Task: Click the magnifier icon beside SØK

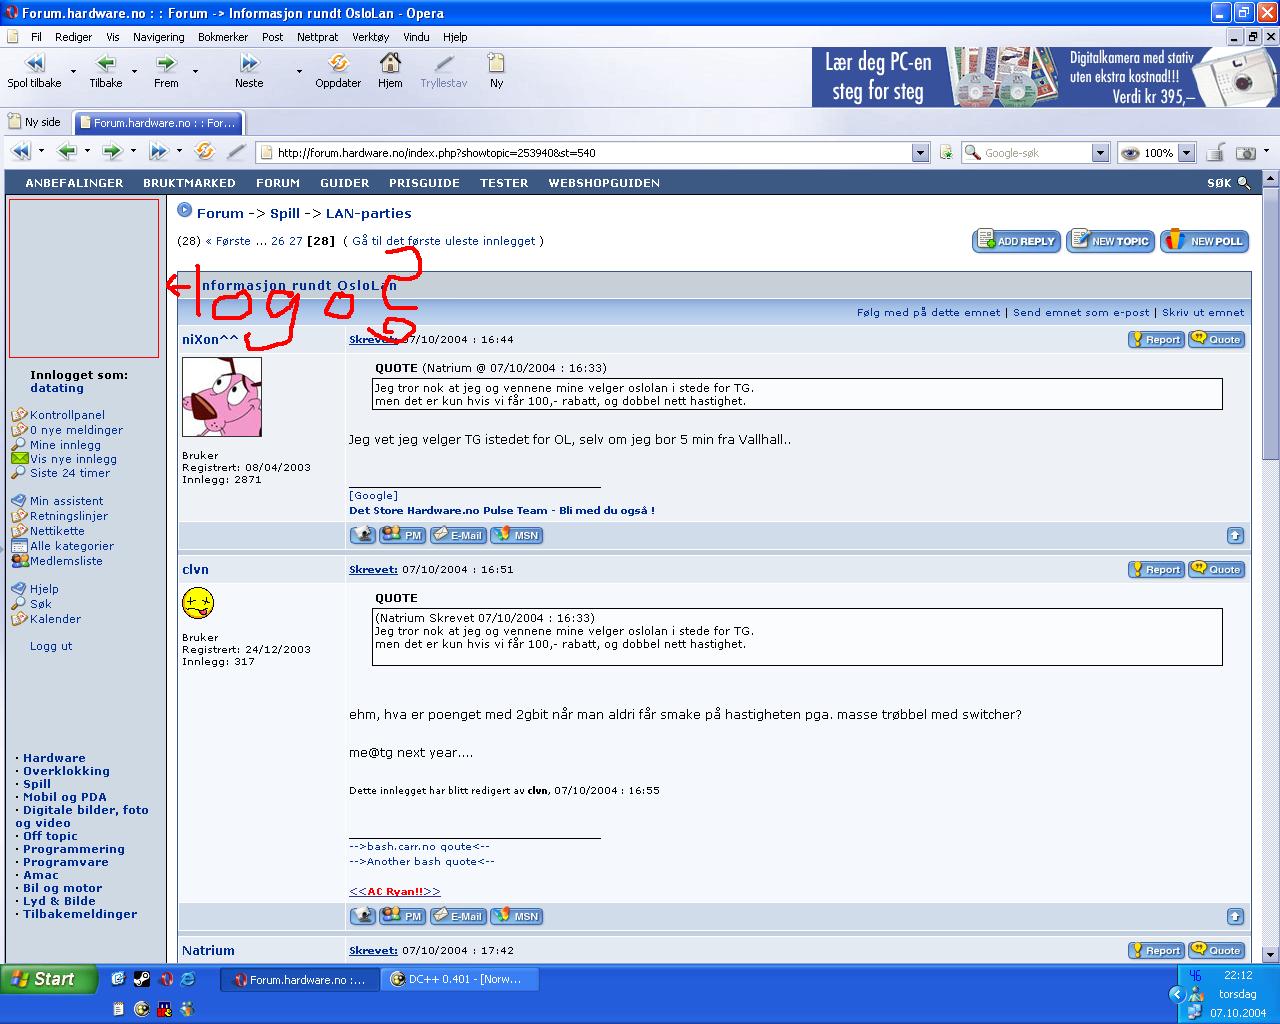Action: pyautogui.click(x=1244, y=183)
